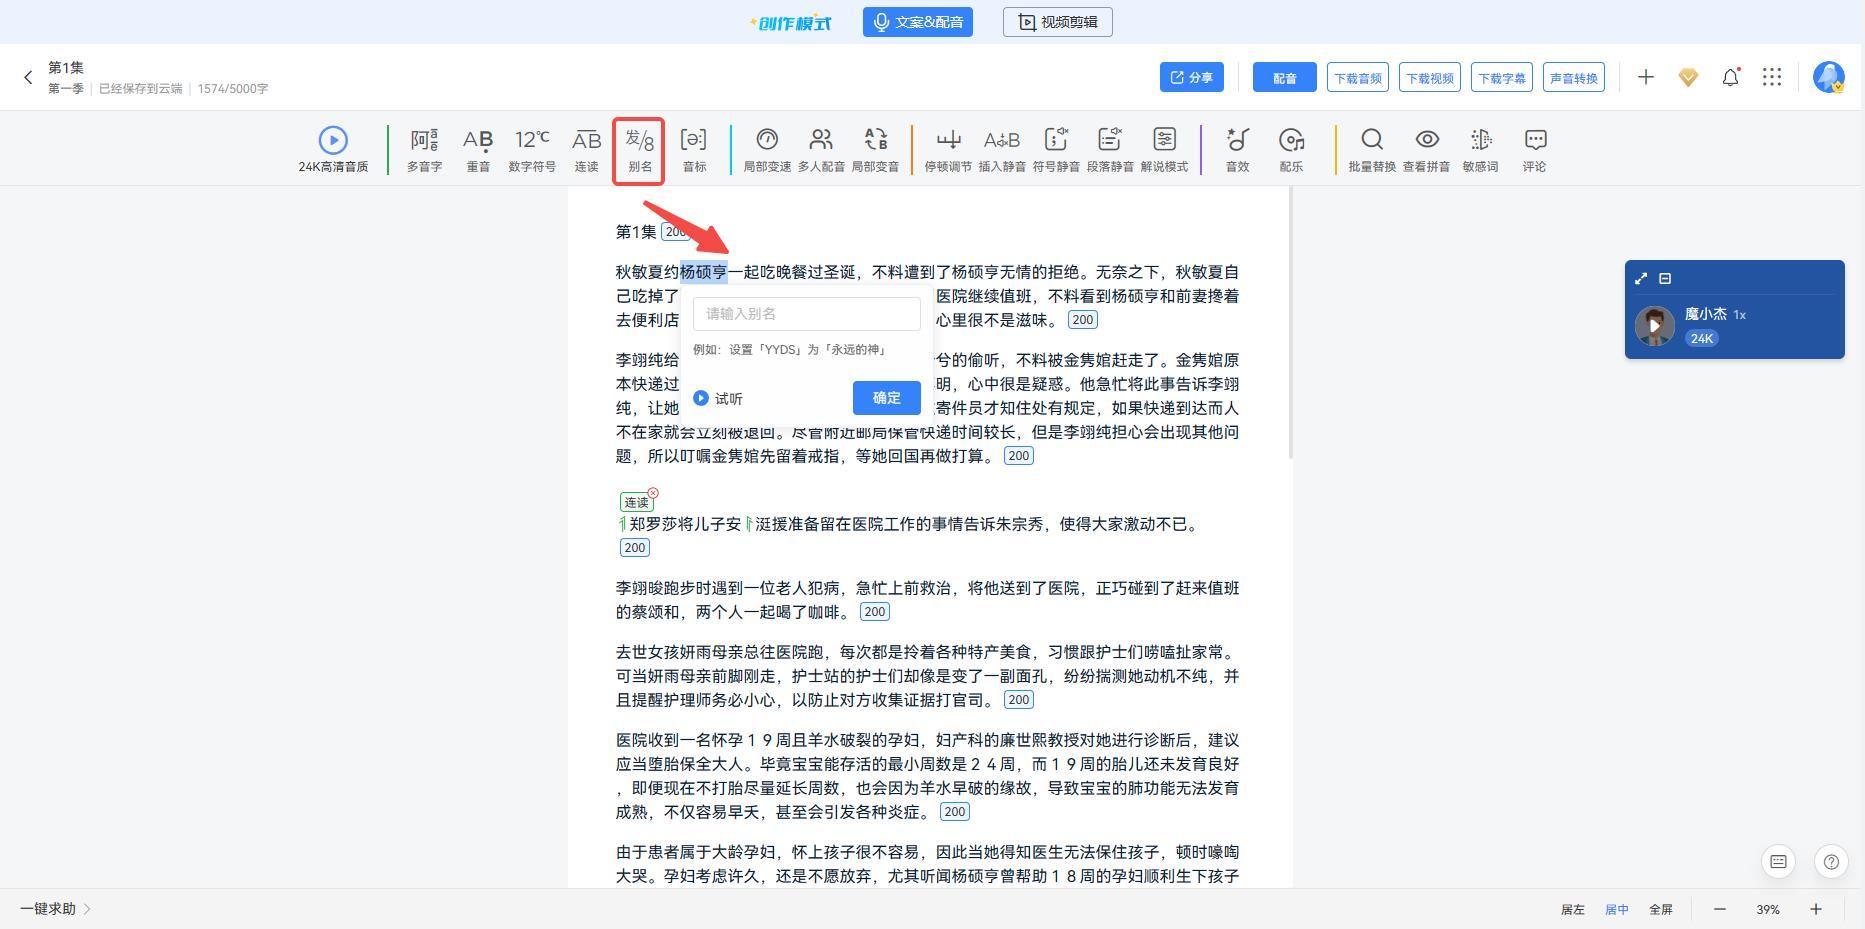Toggle 查看拼音 eye icon

(x=1426, y=150)
